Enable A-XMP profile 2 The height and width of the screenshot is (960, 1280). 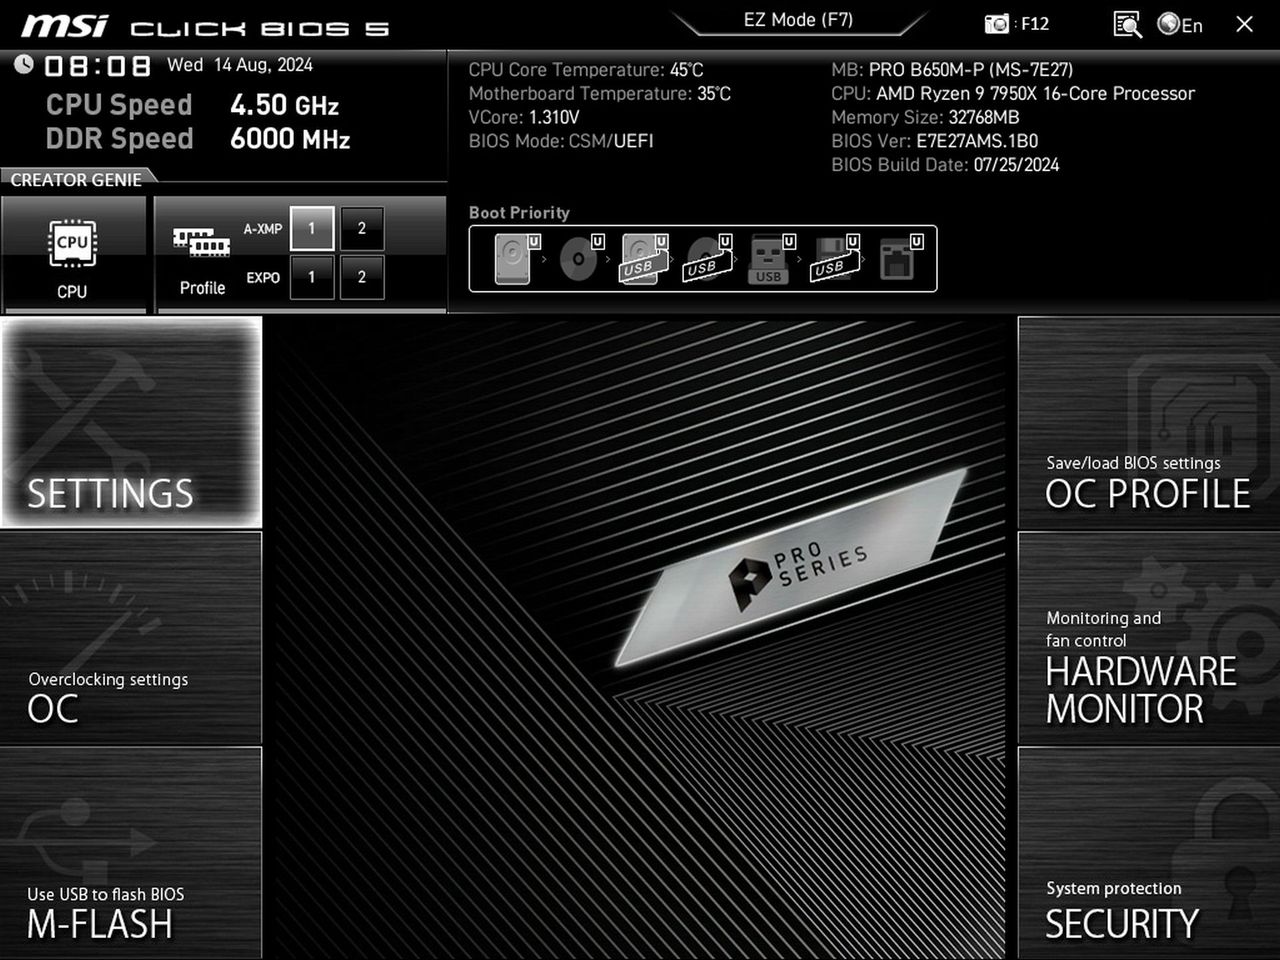pos(362,229)
